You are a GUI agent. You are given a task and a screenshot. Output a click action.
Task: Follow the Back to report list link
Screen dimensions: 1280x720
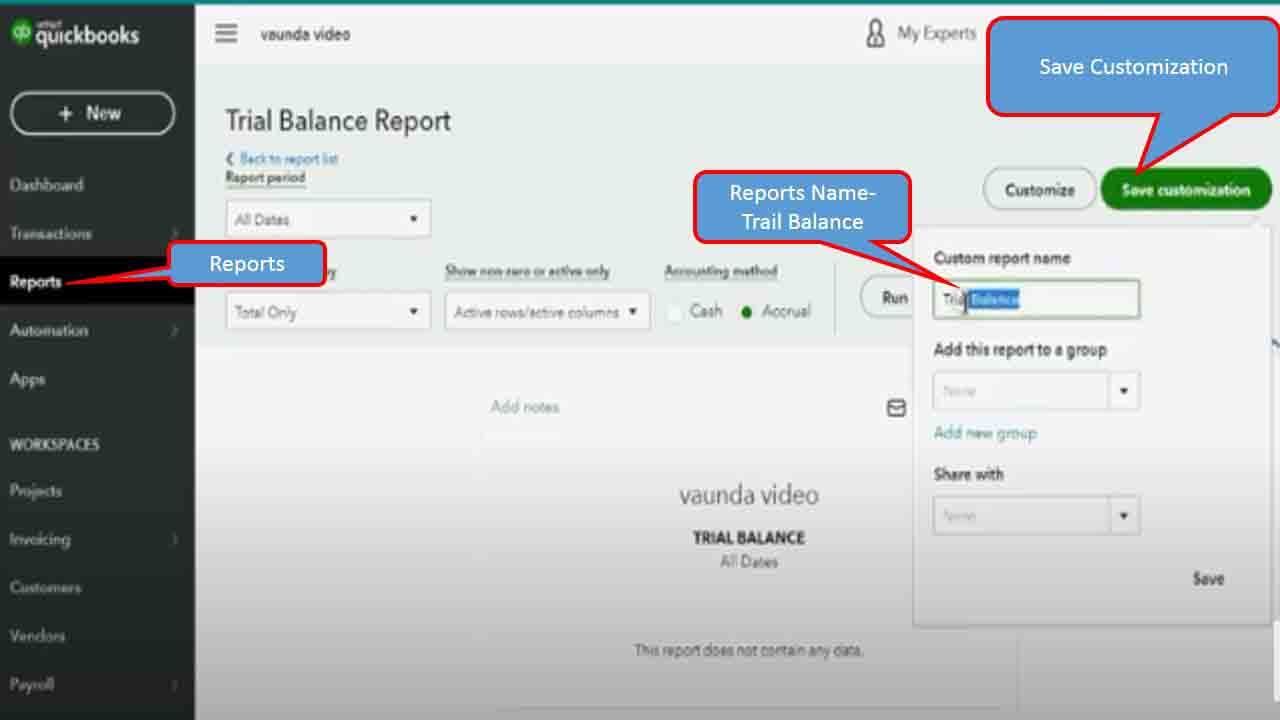(x=289, y=159)
